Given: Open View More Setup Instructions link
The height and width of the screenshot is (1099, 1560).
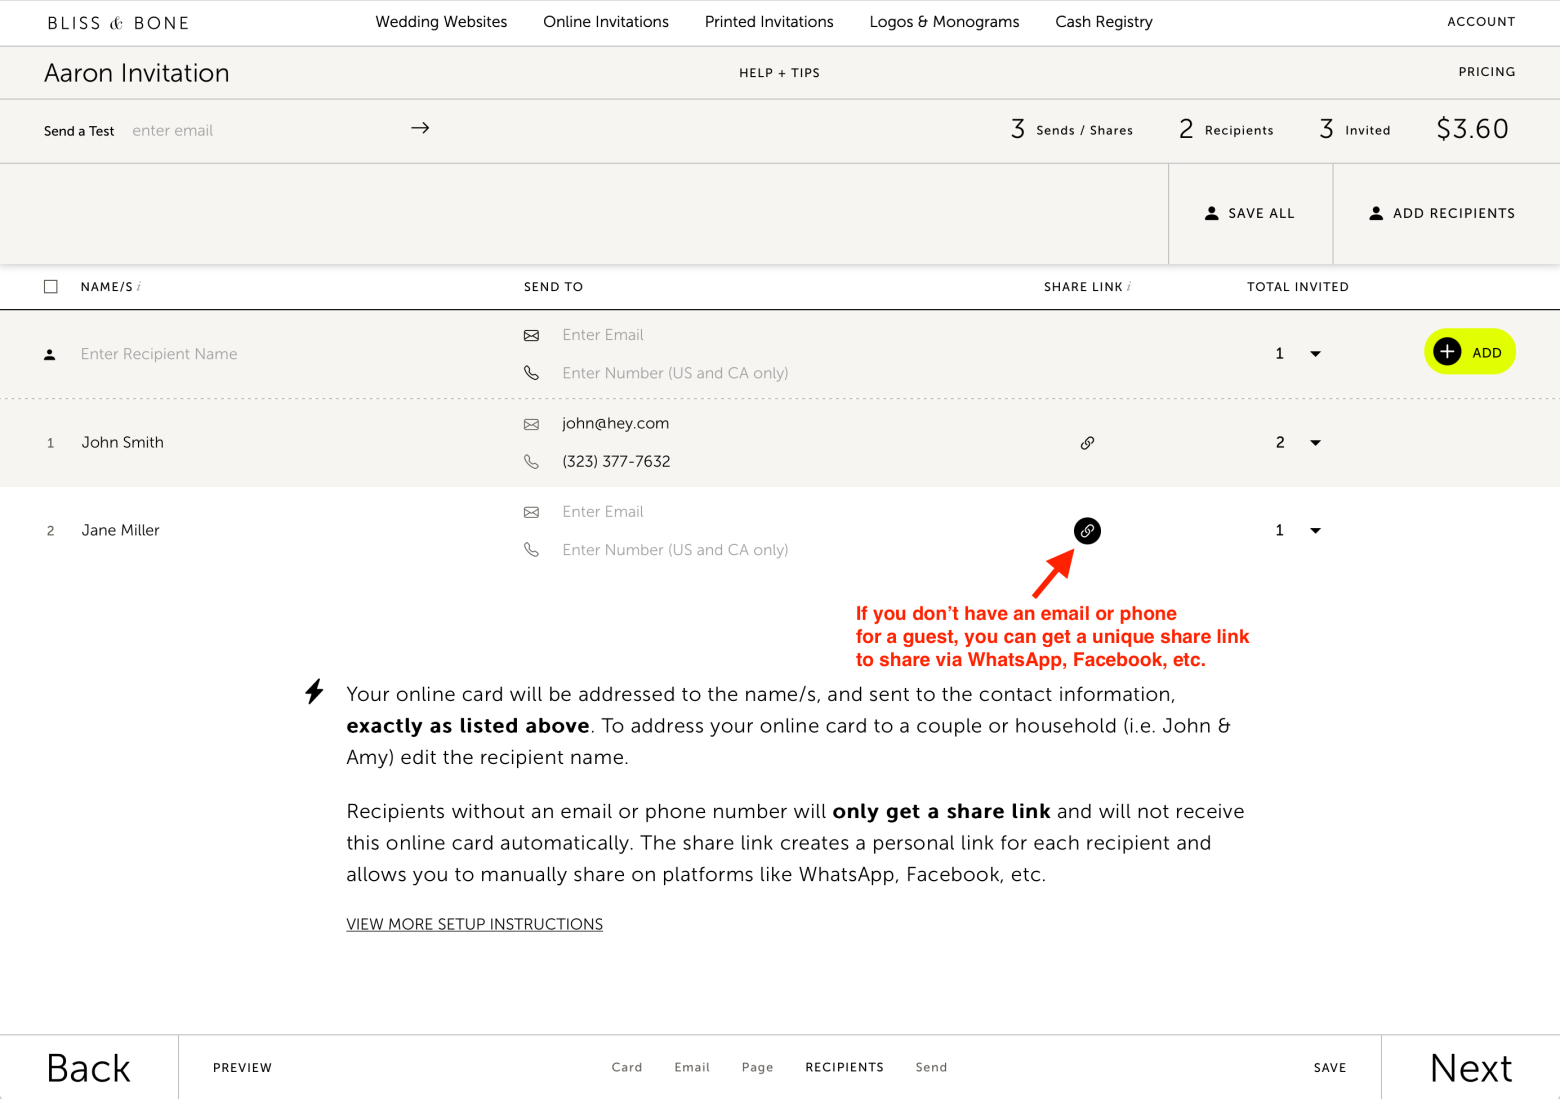Looking at the screenshot, I should point(474,924).
